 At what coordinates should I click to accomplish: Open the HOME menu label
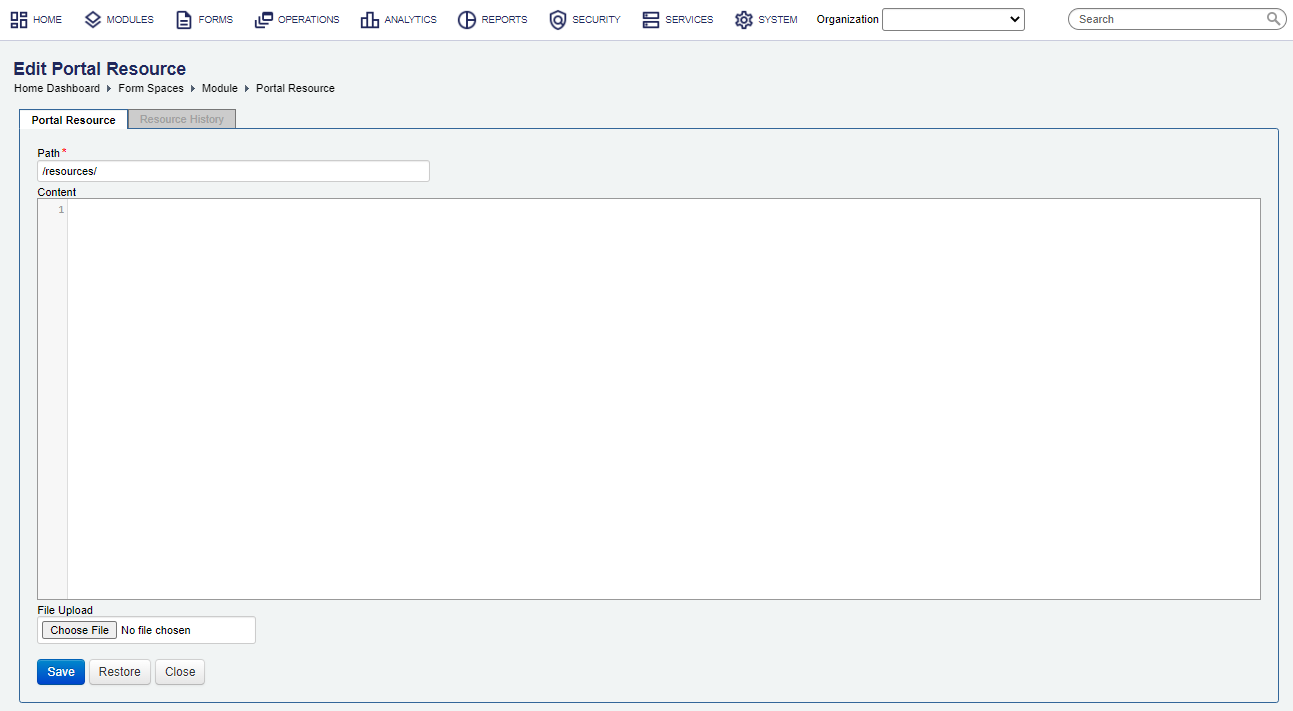(47, 20)
